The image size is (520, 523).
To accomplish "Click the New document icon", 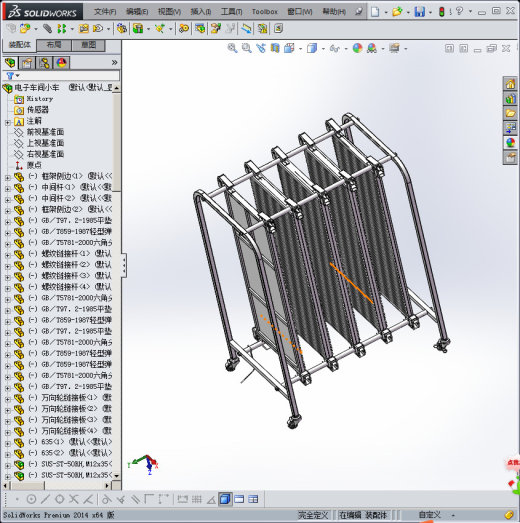I will [375, 12].
